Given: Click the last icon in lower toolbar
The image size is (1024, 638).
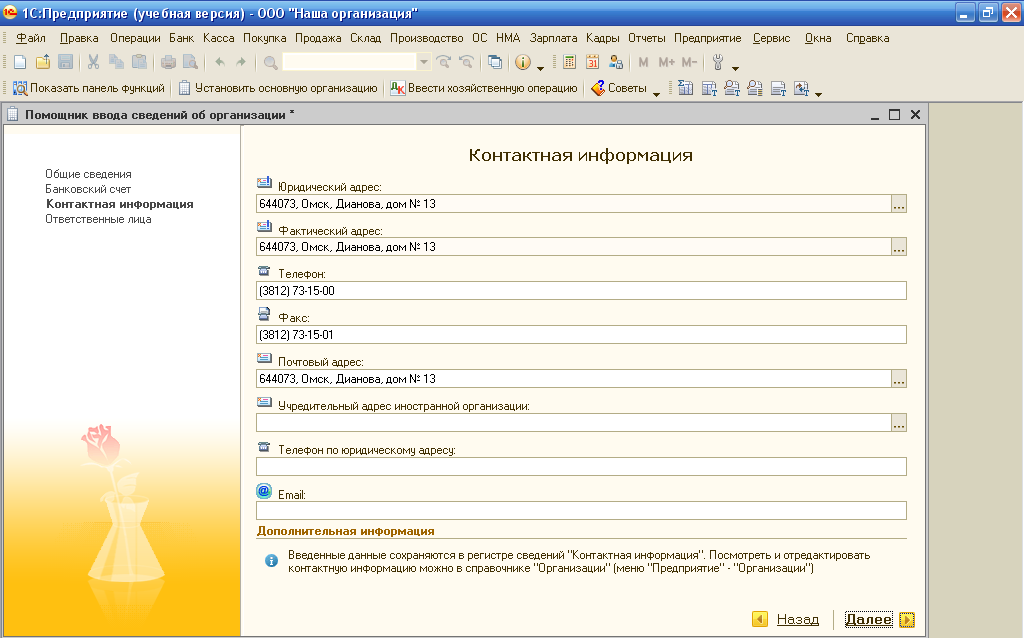Looking at the screenshot, I should [801, 88].
